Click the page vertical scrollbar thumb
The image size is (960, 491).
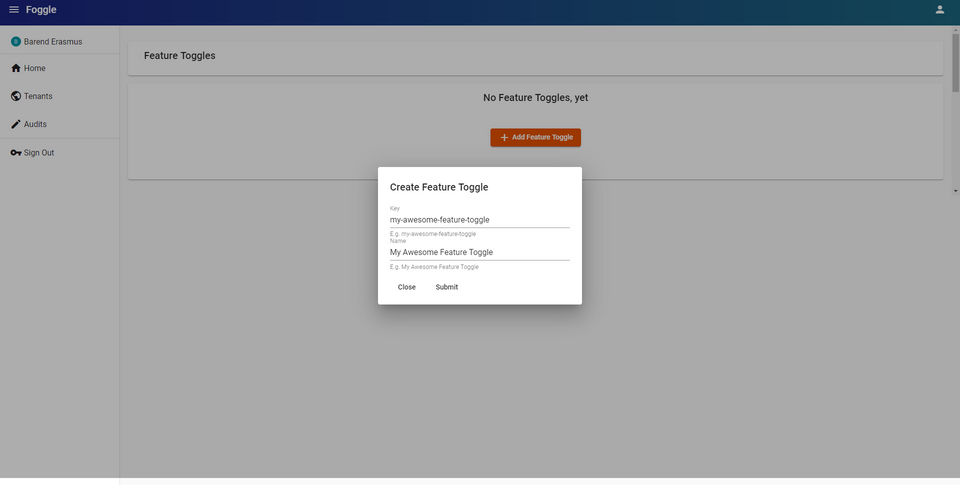[x=956, y=62]
